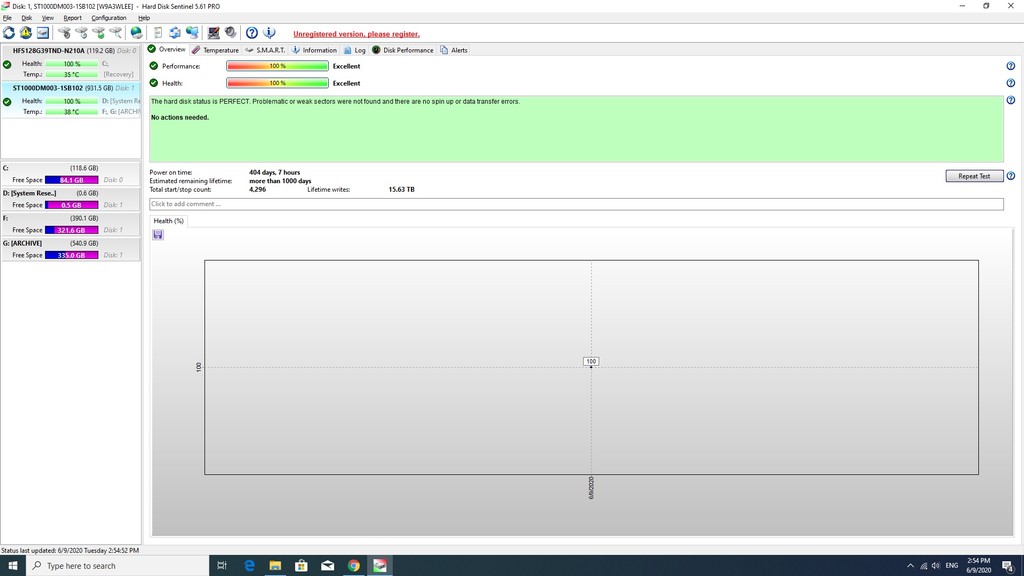Click the disk icon with green checkmark
The image size is (1024, 576).
click(98, 33)
